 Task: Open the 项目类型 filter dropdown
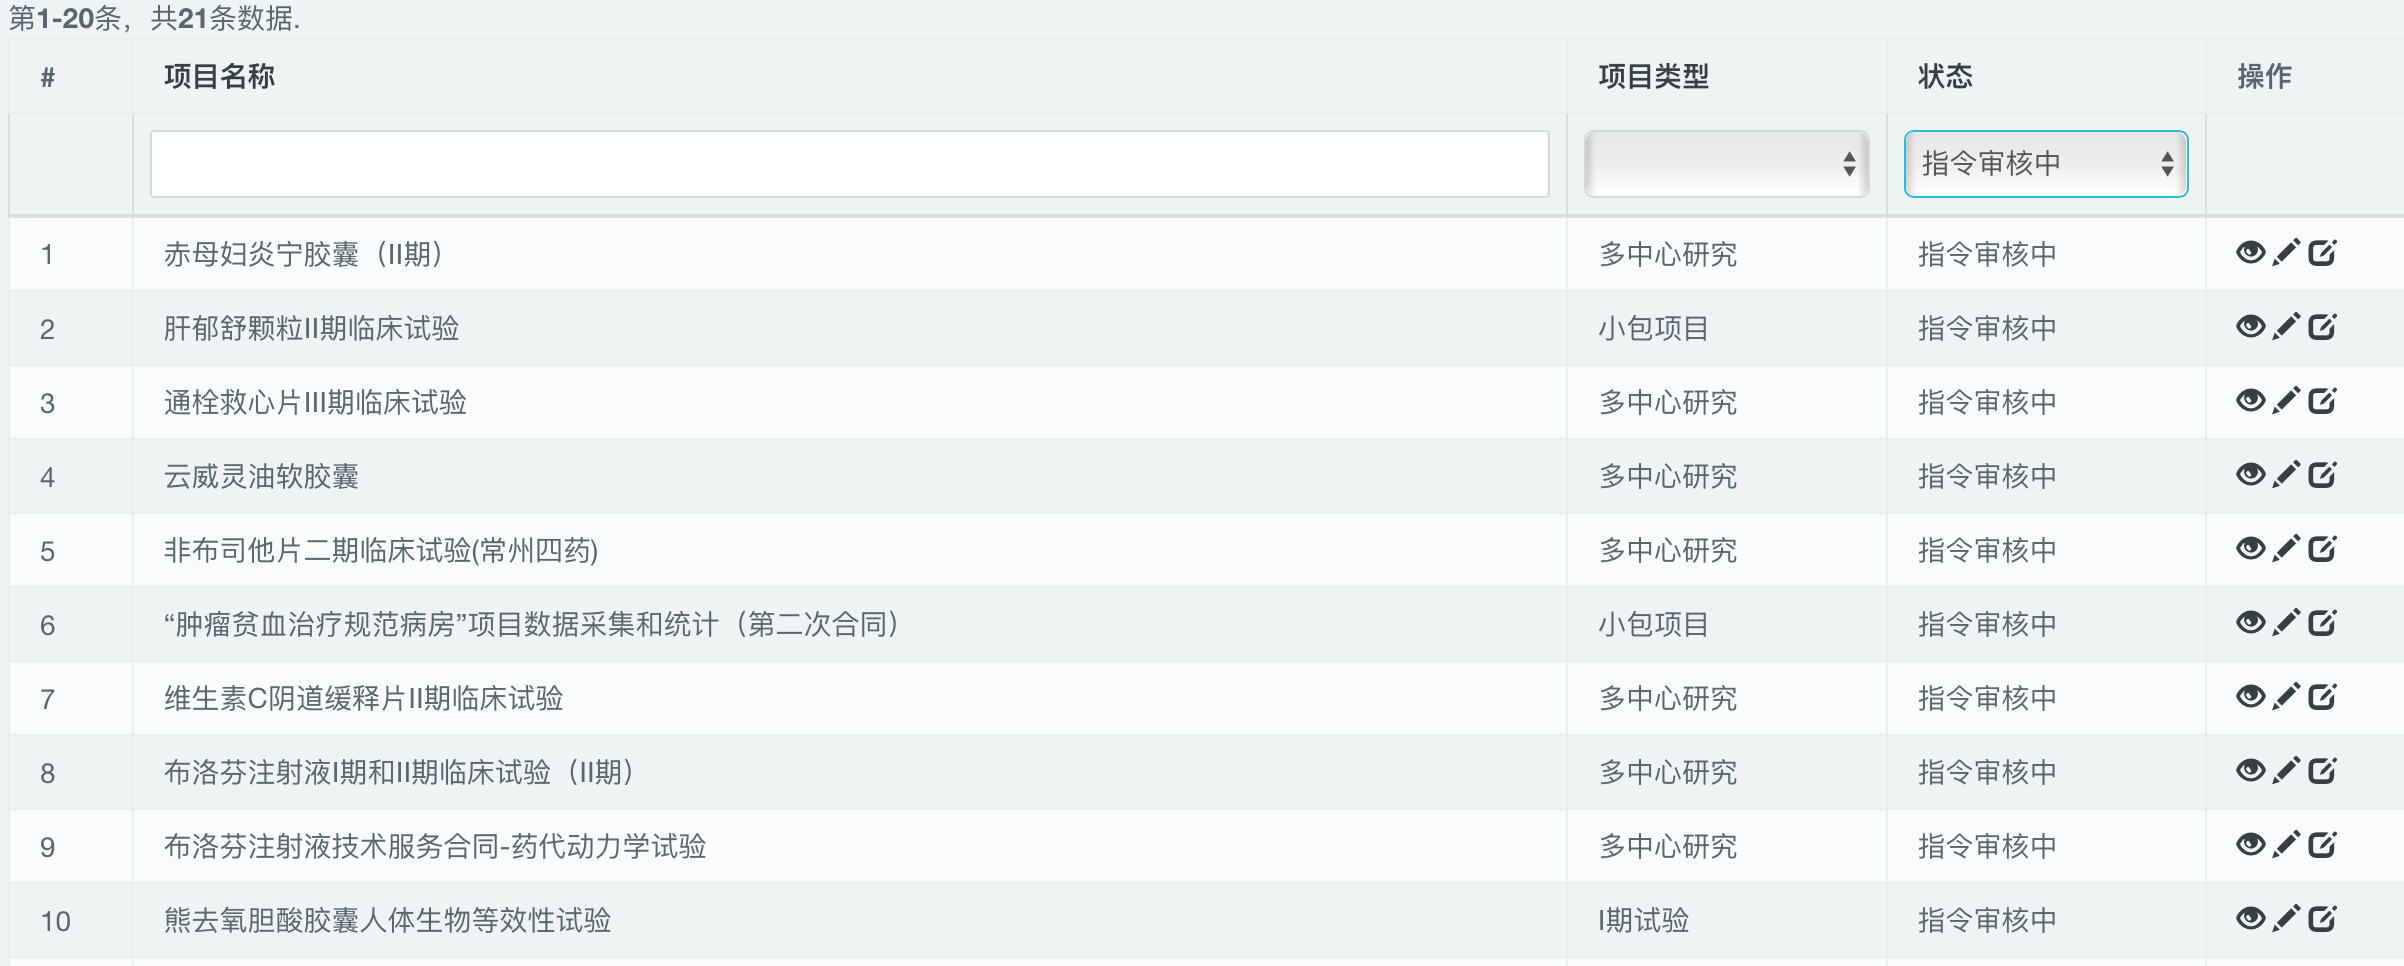[x=1726, y=164]
